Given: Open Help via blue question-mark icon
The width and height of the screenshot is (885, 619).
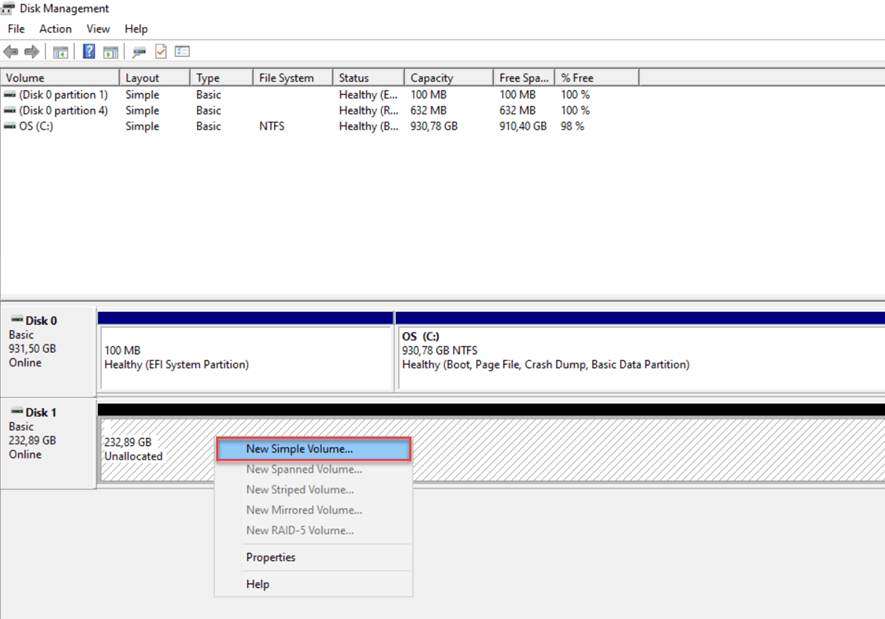Looking at the screenshot, I should [x=89, y=52].
